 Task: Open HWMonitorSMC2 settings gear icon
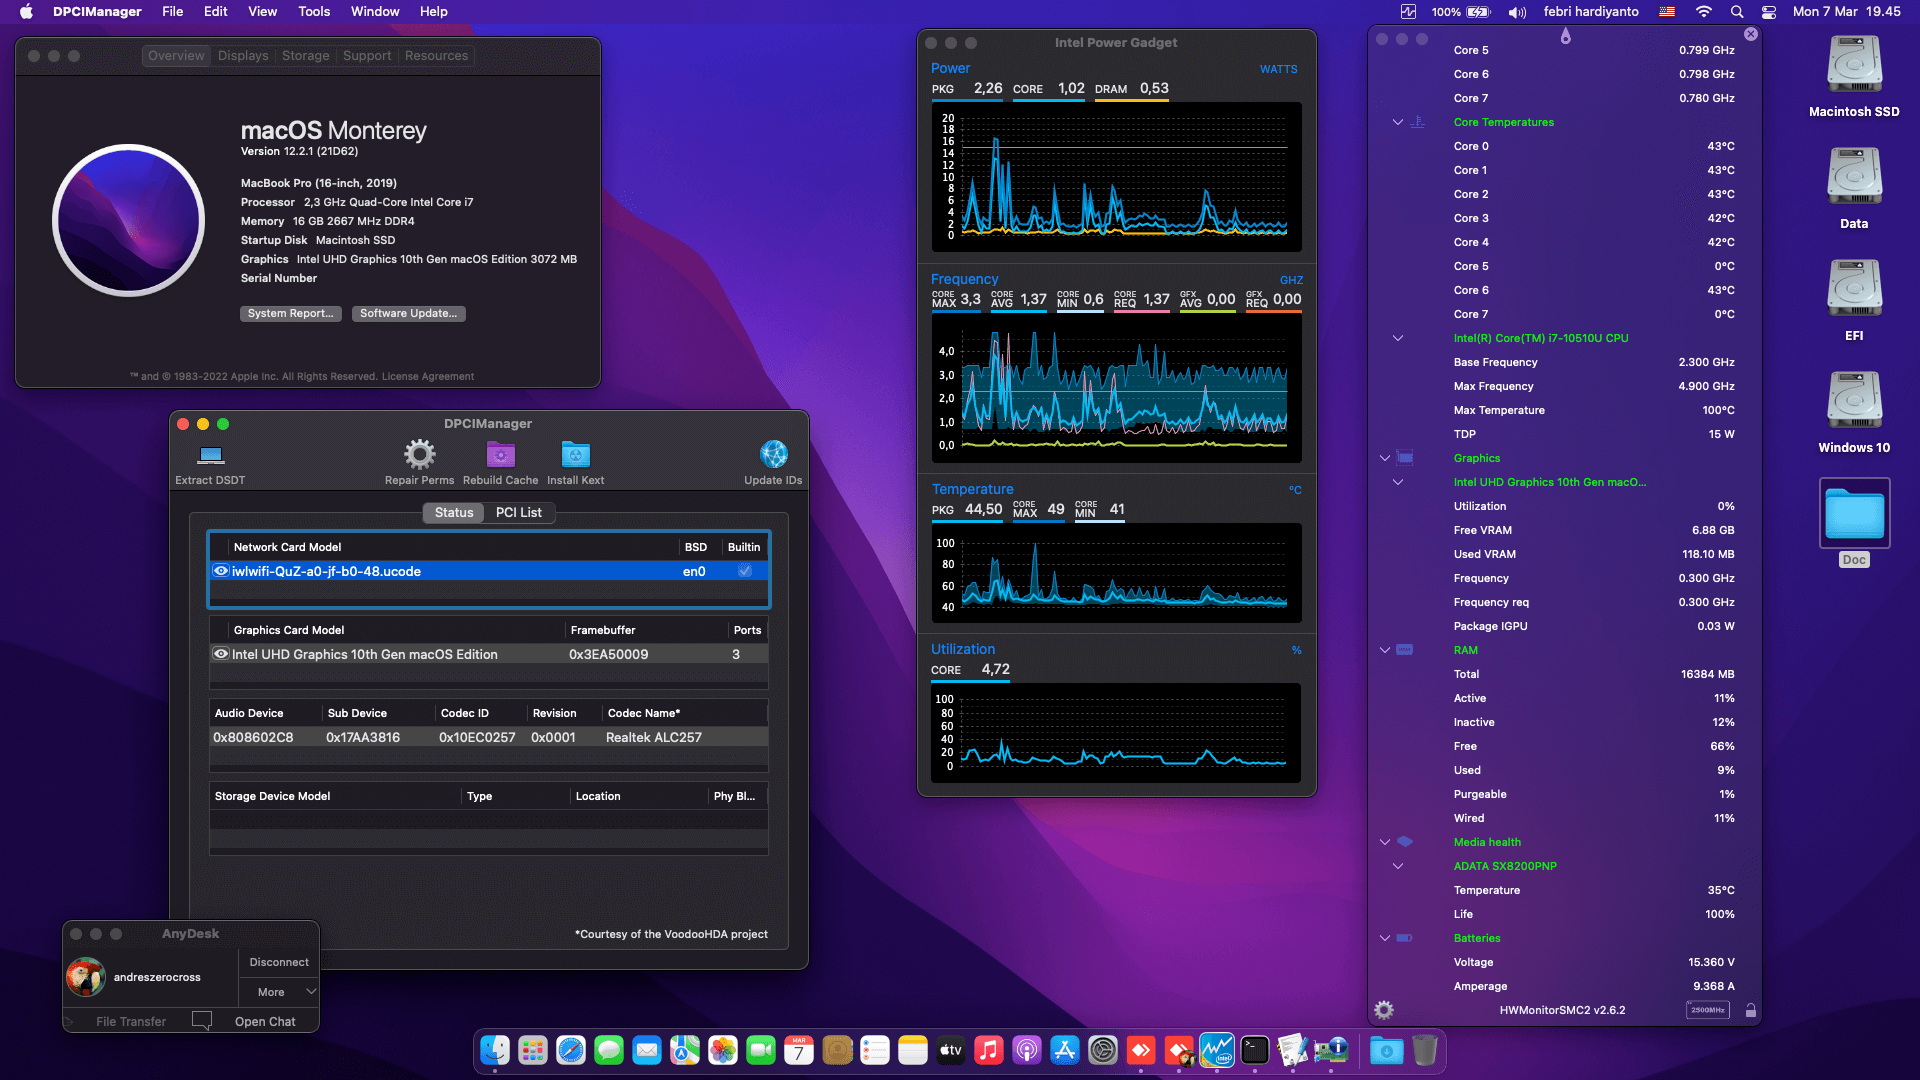click(1384, 1010)
